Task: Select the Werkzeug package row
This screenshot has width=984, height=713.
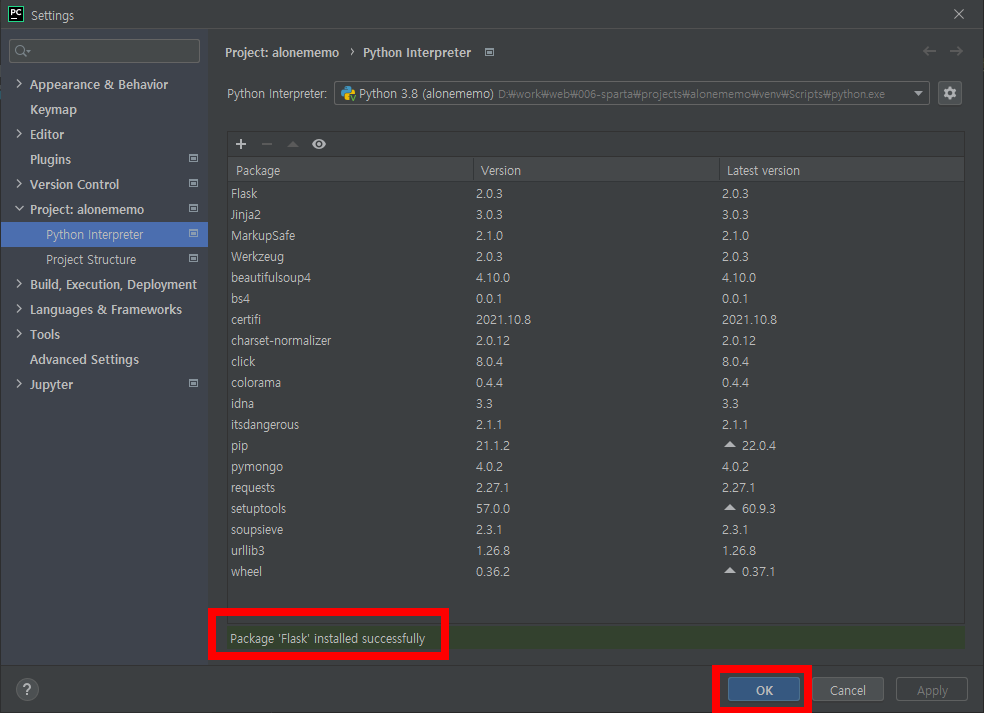Action: click(x=596, y=257)
